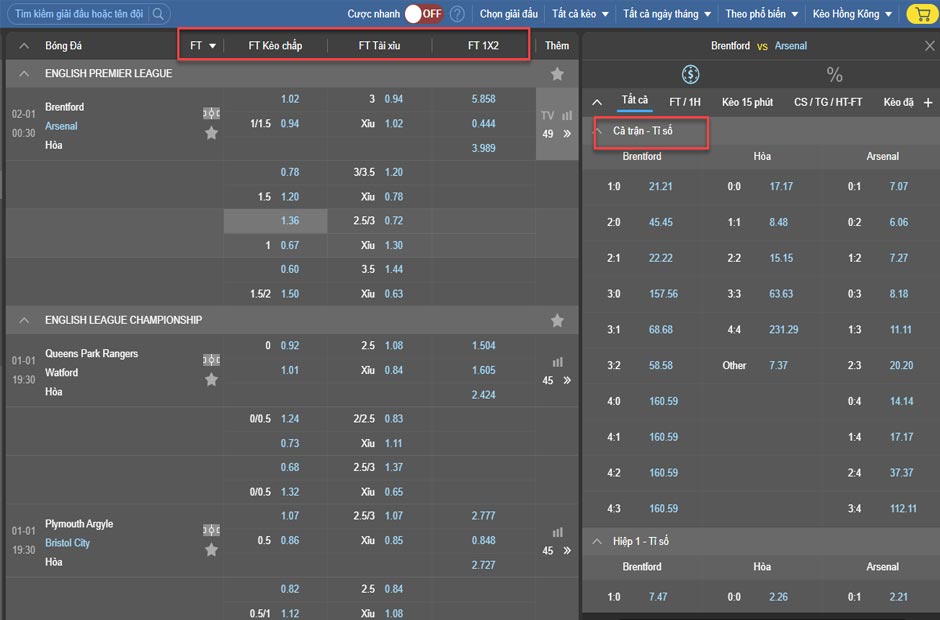Pick correct score 3:4 odds 112.11
This screenshot has height=620, width=940.
[x=903, y=508]
